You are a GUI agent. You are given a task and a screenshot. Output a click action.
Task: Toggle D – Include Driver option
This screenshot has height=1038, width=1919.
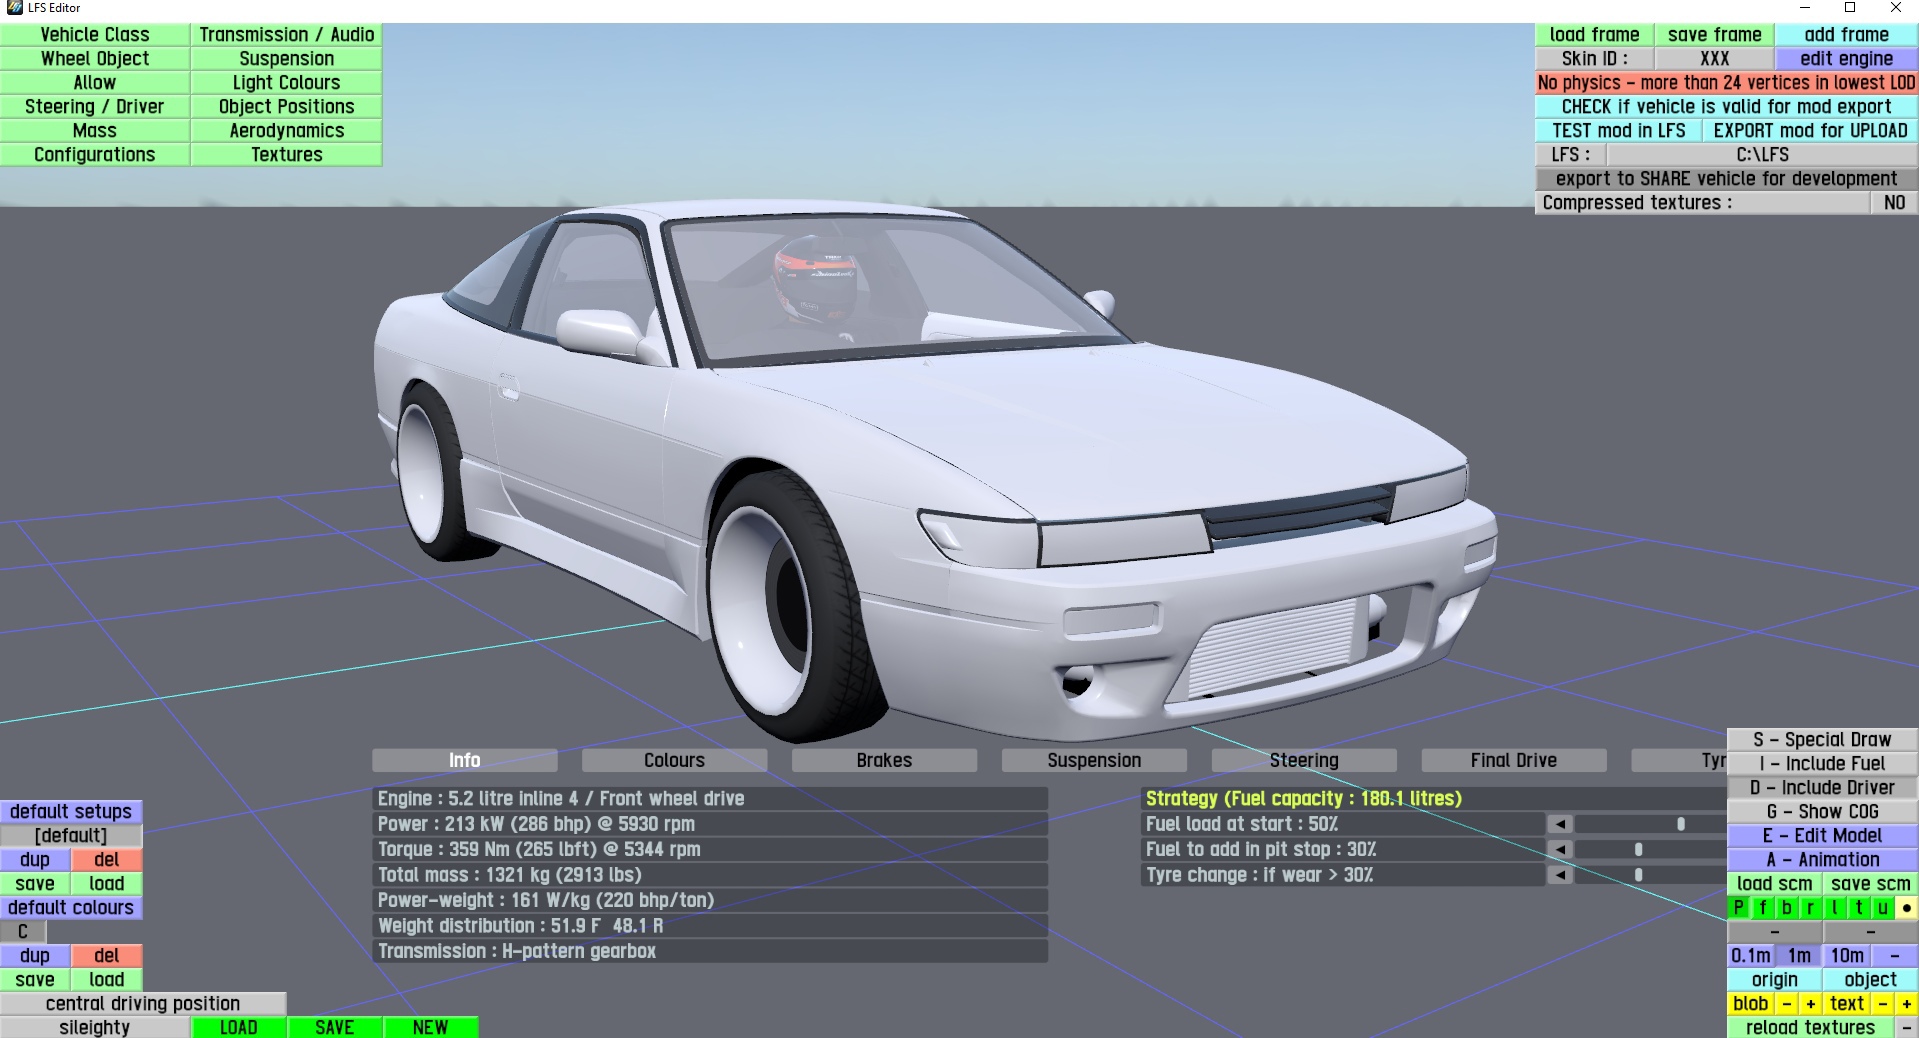point(1822,788)
